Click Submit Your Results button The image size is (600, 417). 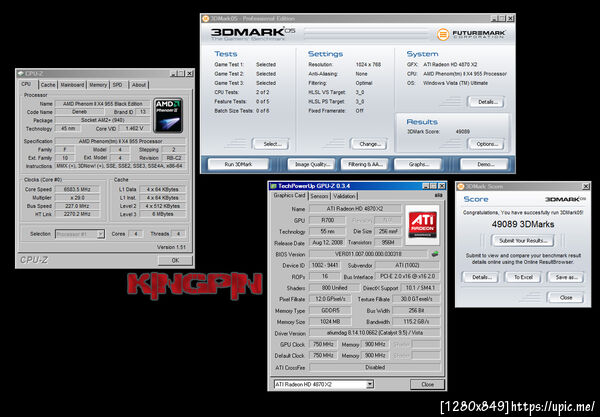pos(523,241)
